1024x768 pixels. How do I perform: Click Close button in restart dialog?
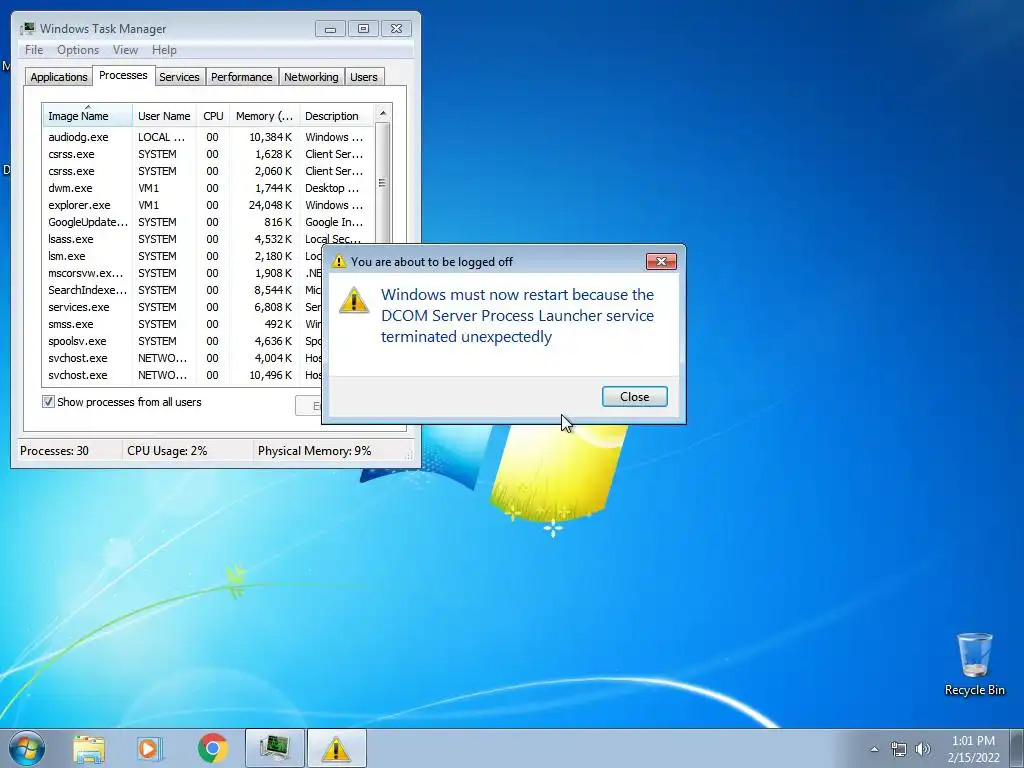coord(634,396)
